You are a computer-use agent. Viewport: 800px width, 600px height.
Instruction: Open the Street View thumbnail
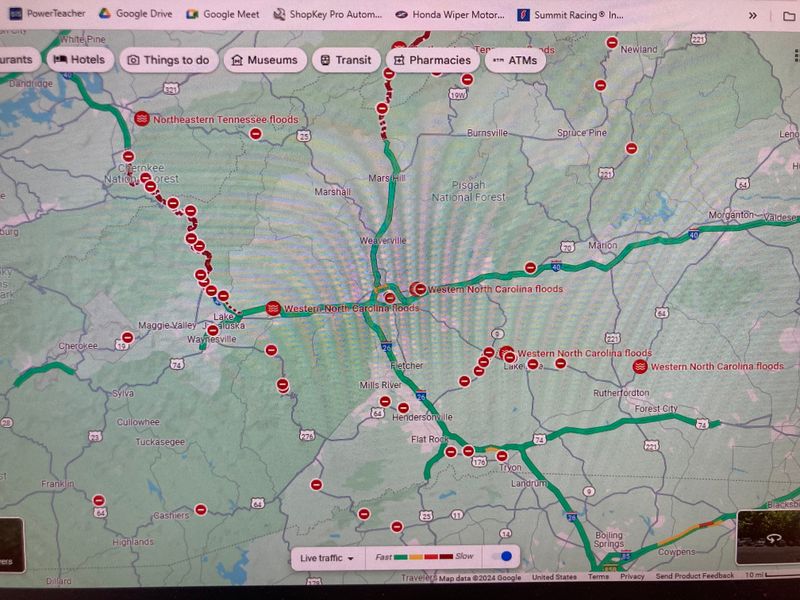tap(768, 538)
